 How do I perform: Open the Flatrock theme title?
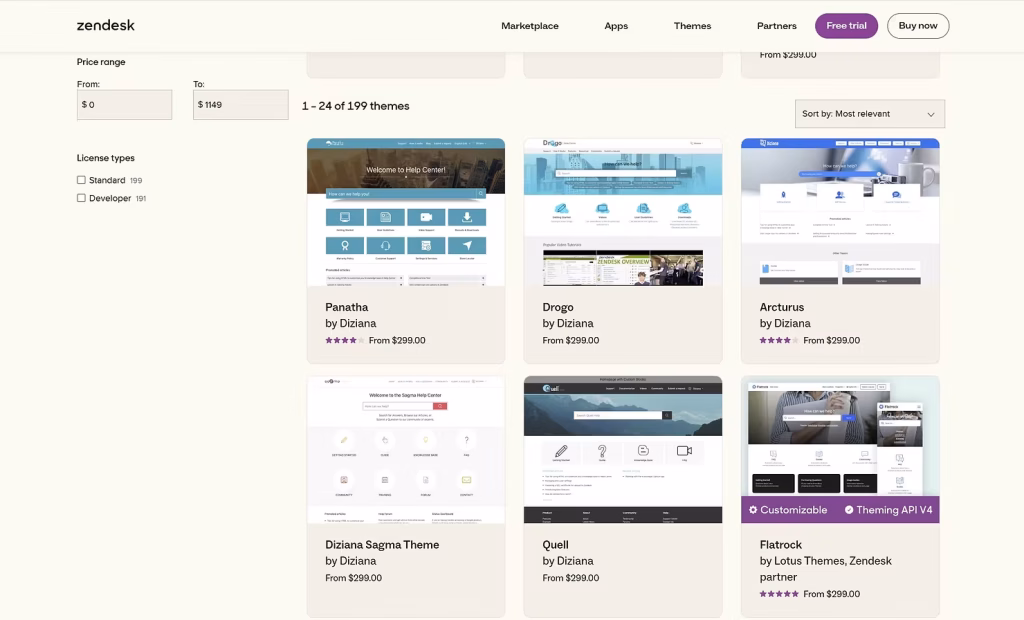(x=780, y=545)
